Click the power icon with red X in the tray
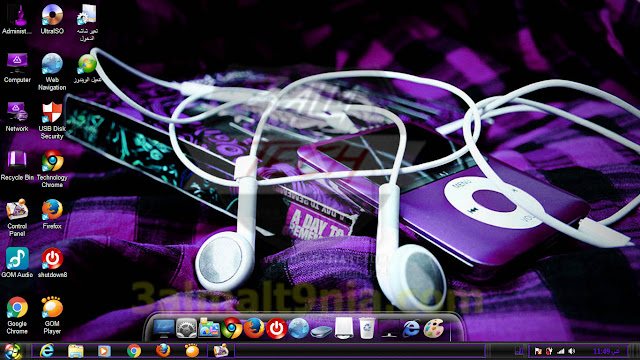This screenshot has height=360, width=640. 549,351
